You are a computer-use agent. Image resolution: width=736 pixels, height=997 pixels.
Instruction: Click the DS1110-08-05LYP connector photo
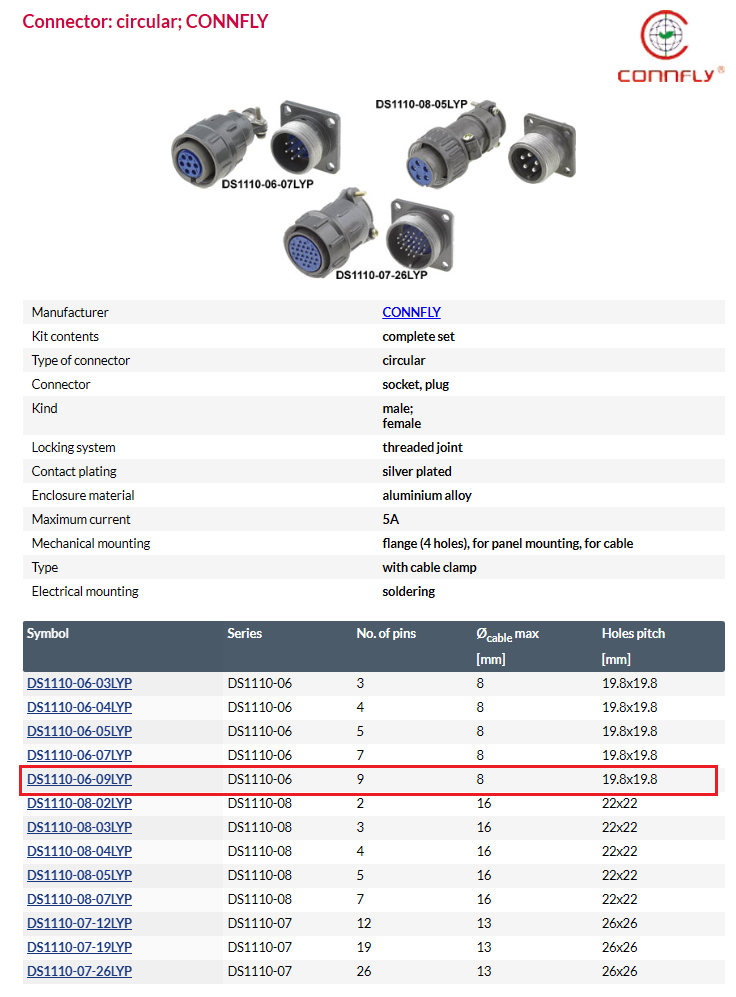tap(491, 144)
